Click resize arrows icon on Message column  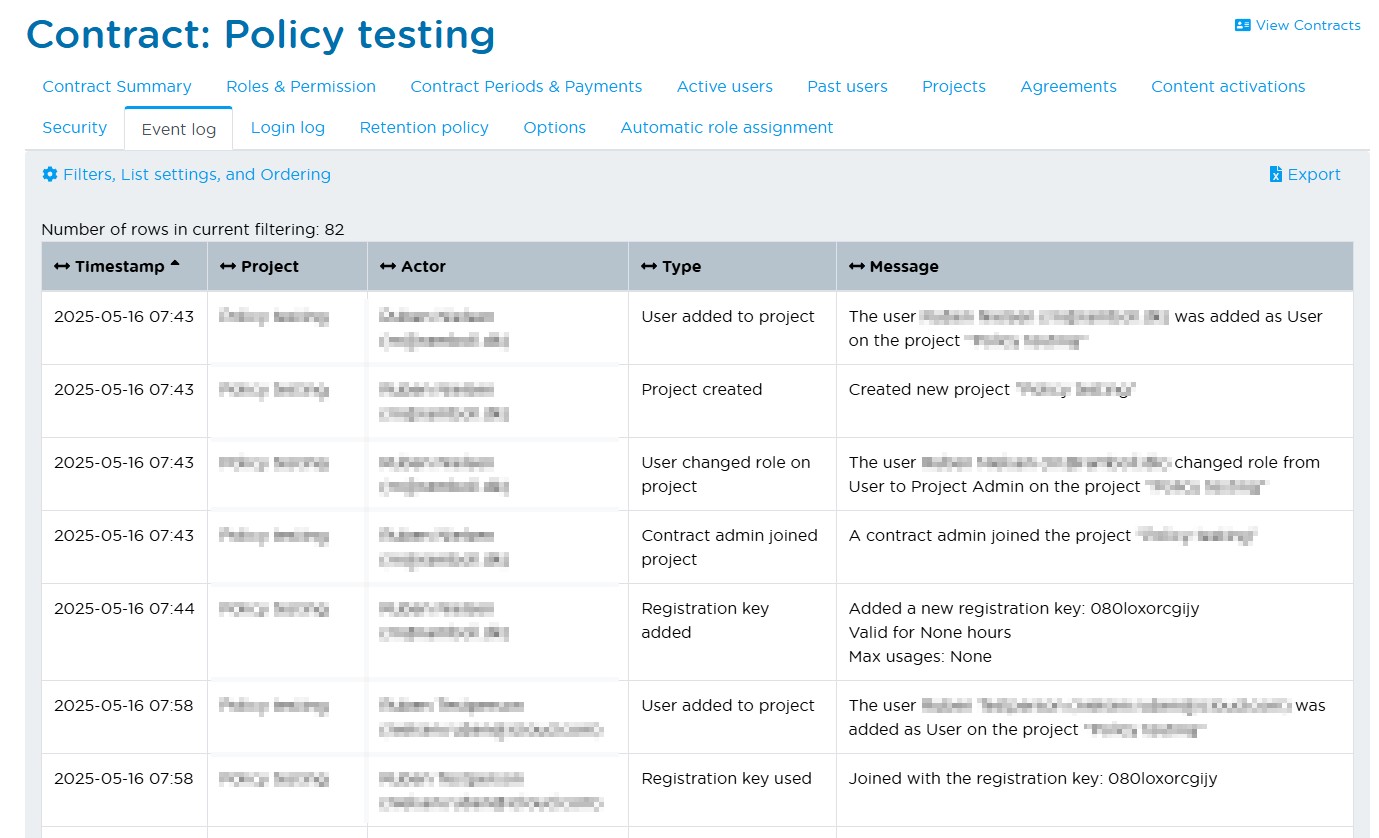856,267
